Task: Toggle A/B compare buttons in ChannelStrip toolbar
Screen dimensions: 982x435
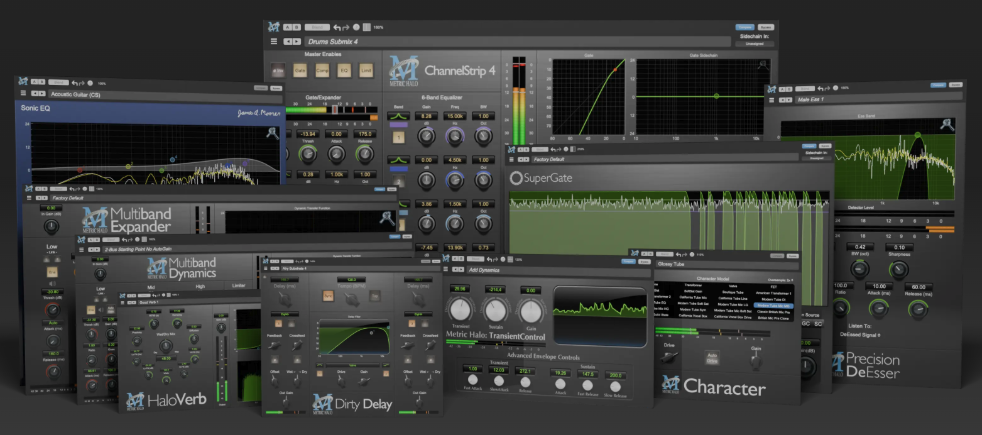Action: tap(292, 28)
